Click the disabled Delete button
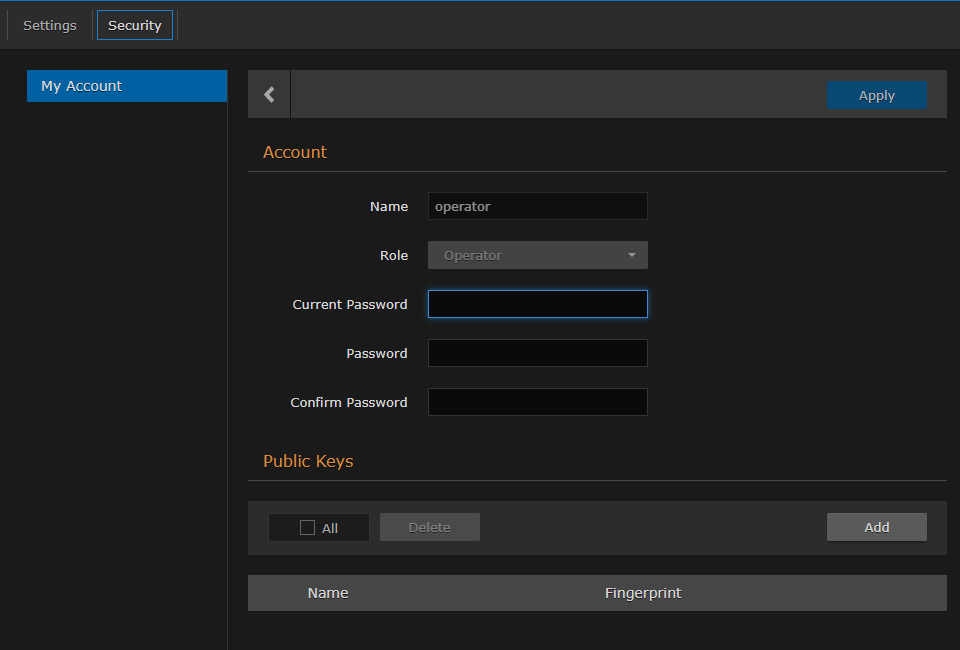Image resolution: width=960 pixels, height=650 pixels. pyautogui.click(x=429, y=527)
